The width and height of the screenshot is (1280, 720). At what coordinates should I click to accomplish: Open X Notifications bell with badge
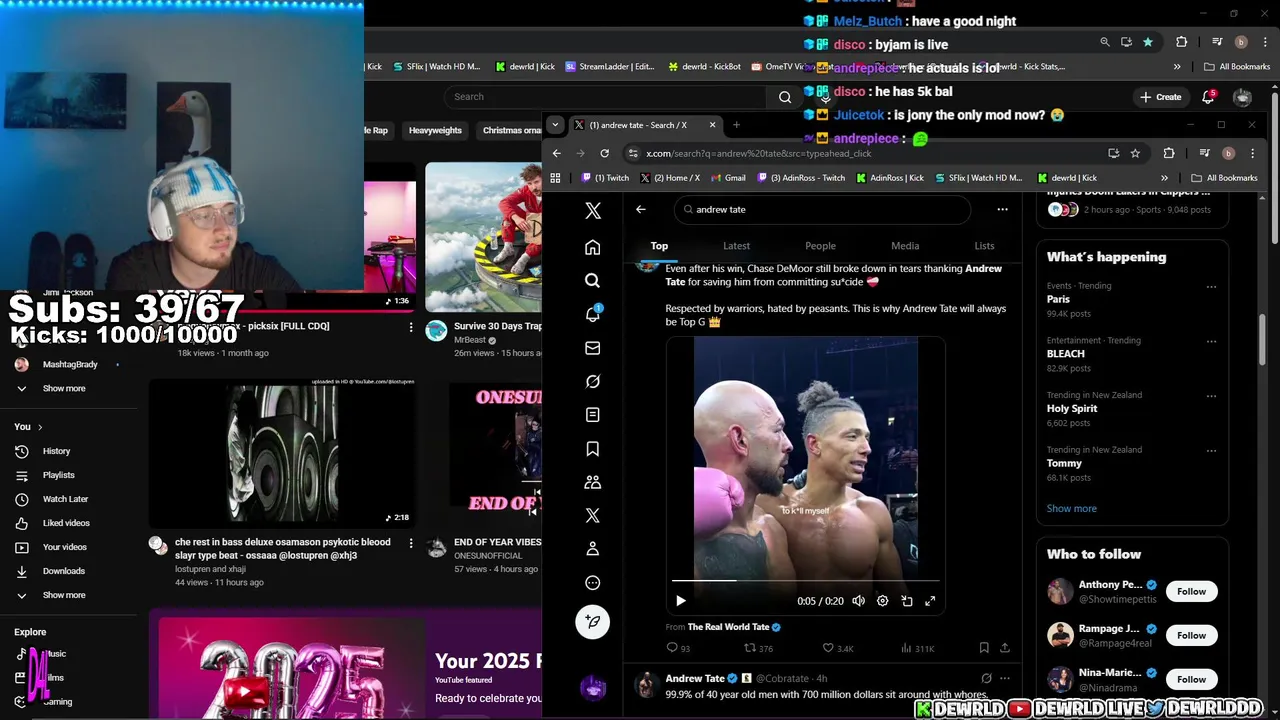click(592, 314)
